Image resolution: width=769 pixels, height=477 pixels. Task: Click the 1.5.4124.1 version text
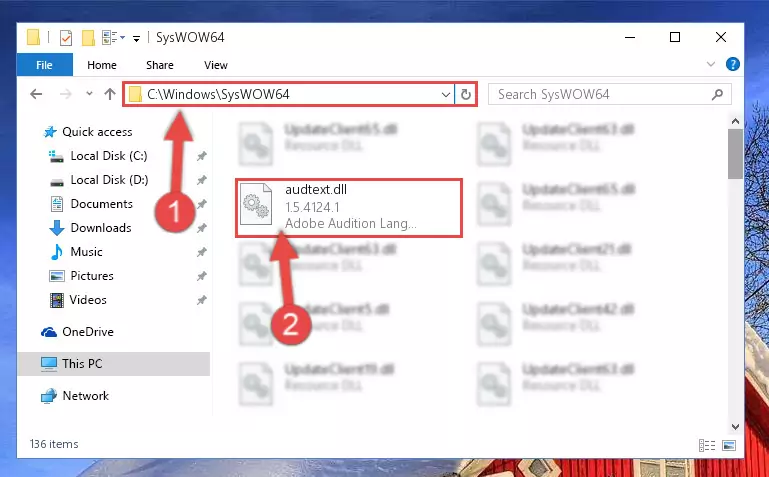312,207
